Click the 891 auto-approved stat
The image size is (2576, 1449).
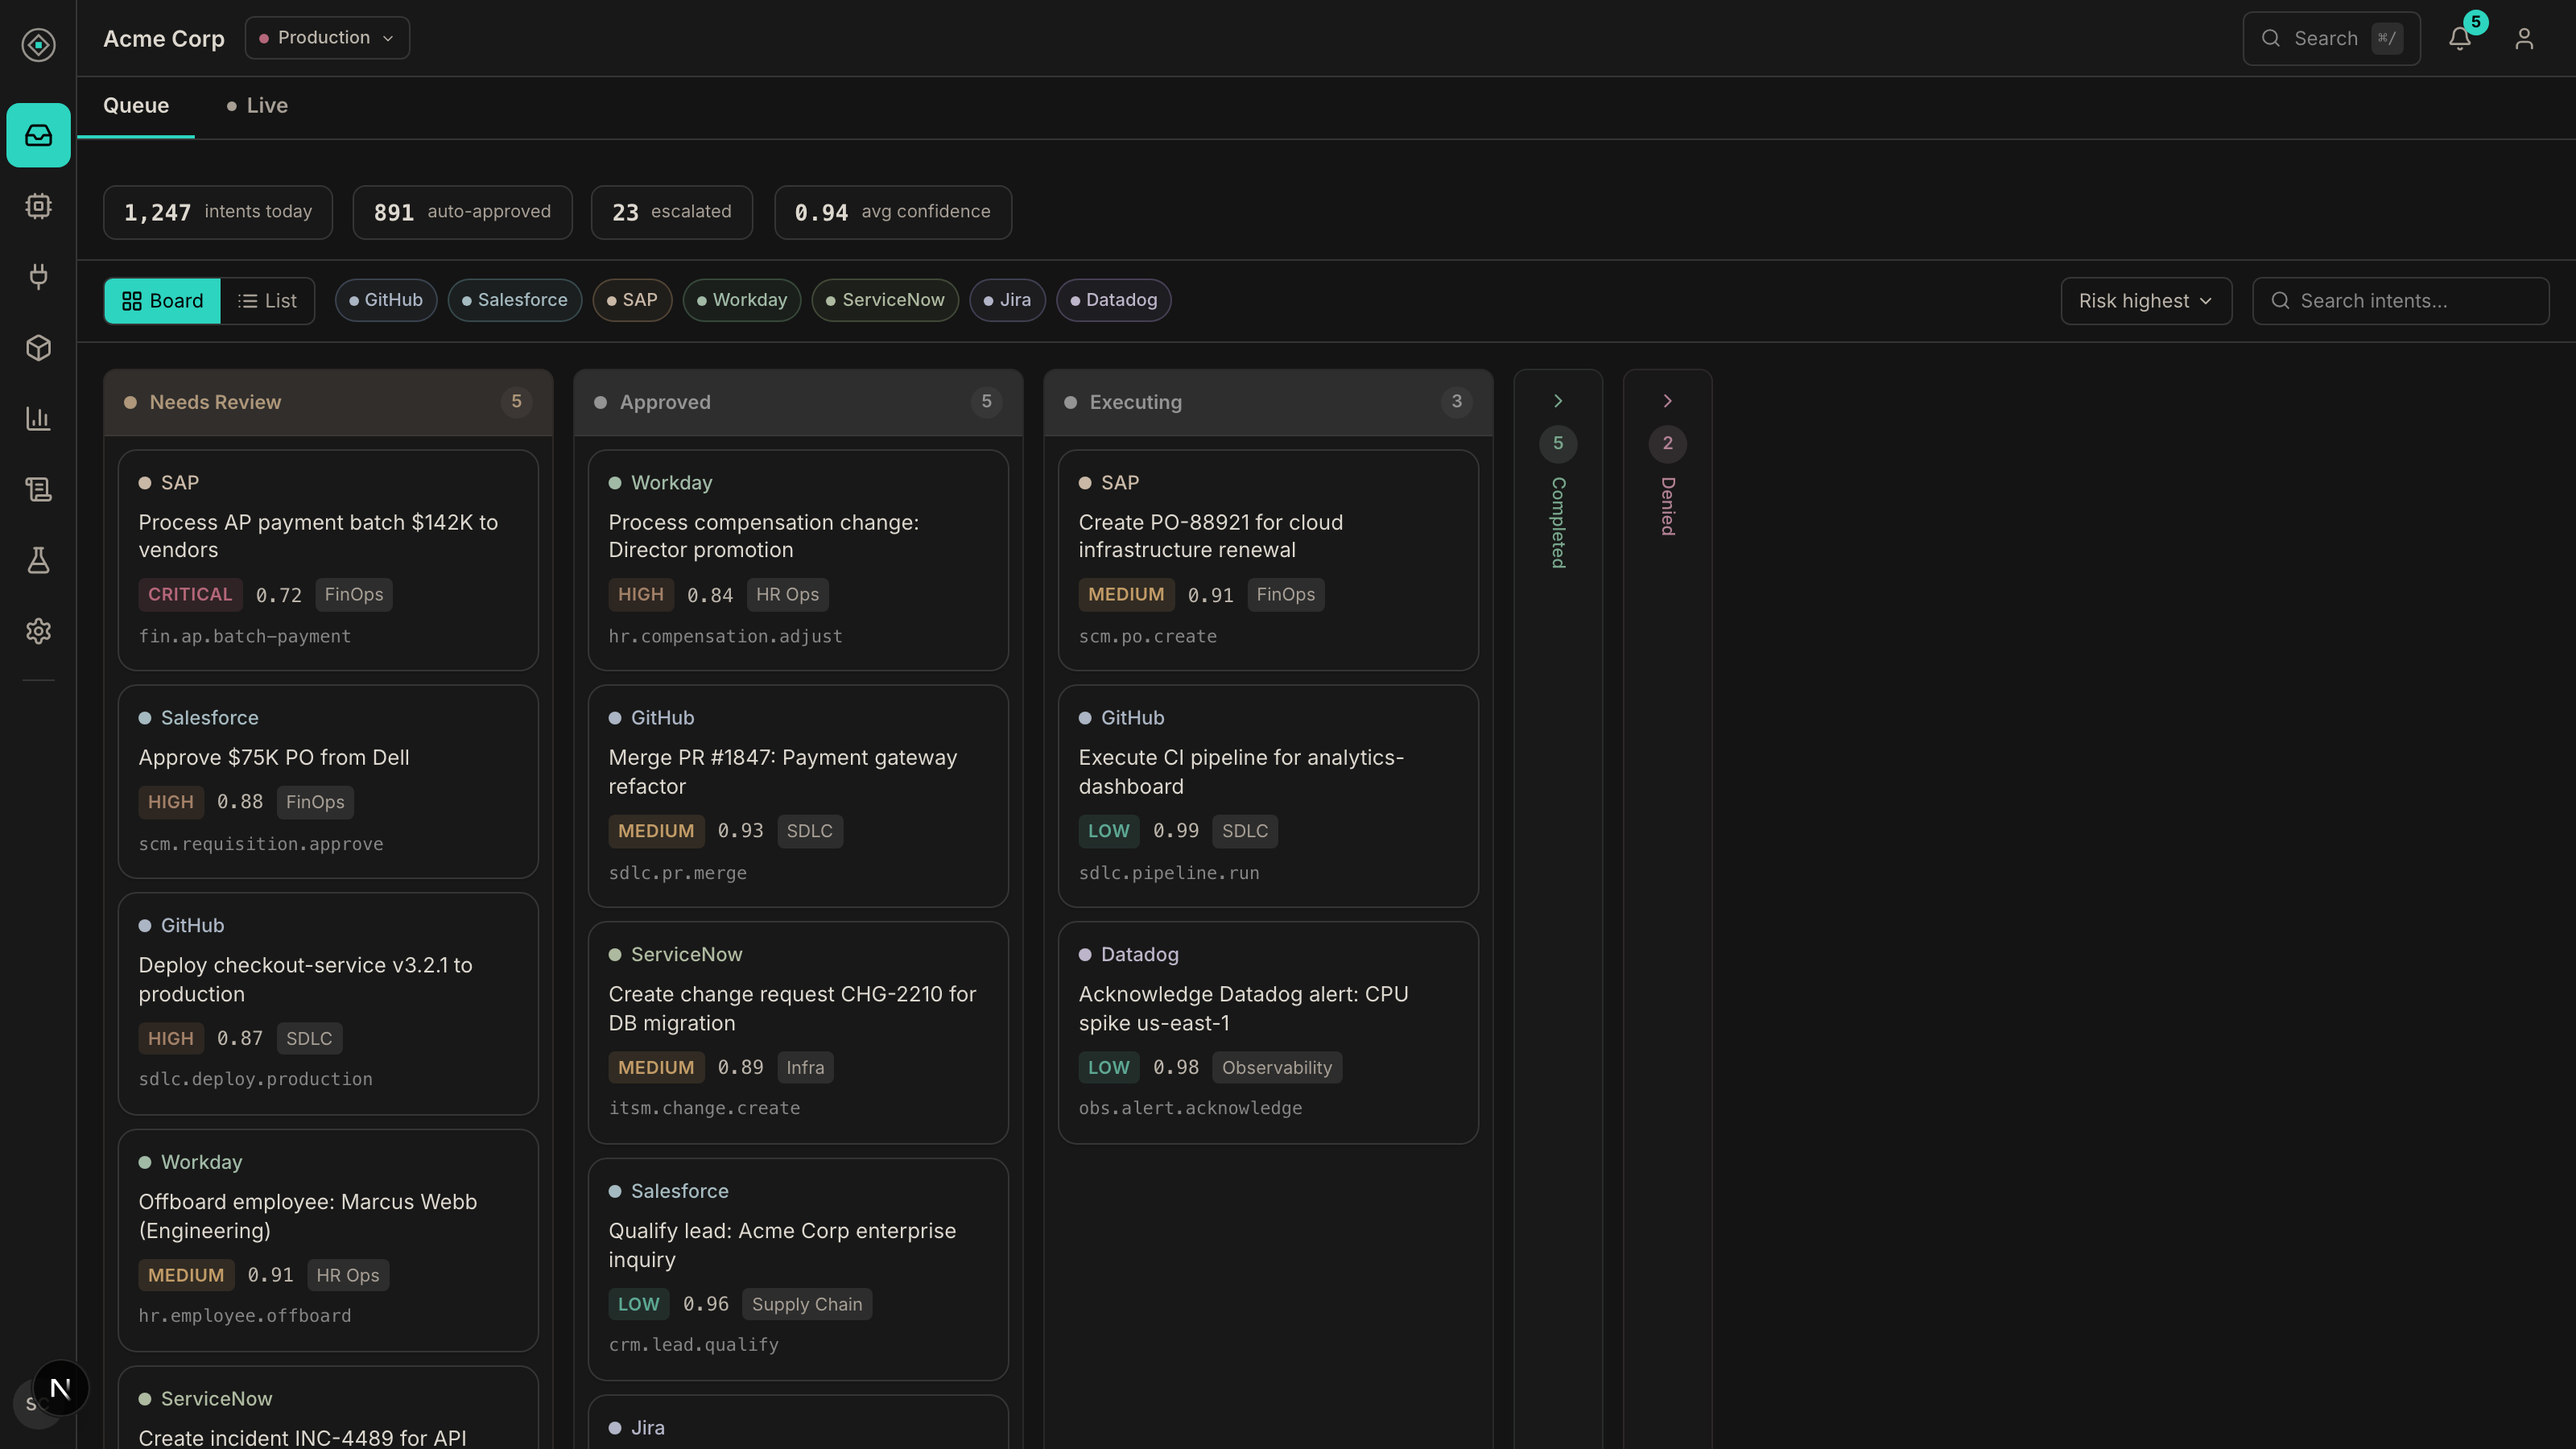tap(462, 212)
